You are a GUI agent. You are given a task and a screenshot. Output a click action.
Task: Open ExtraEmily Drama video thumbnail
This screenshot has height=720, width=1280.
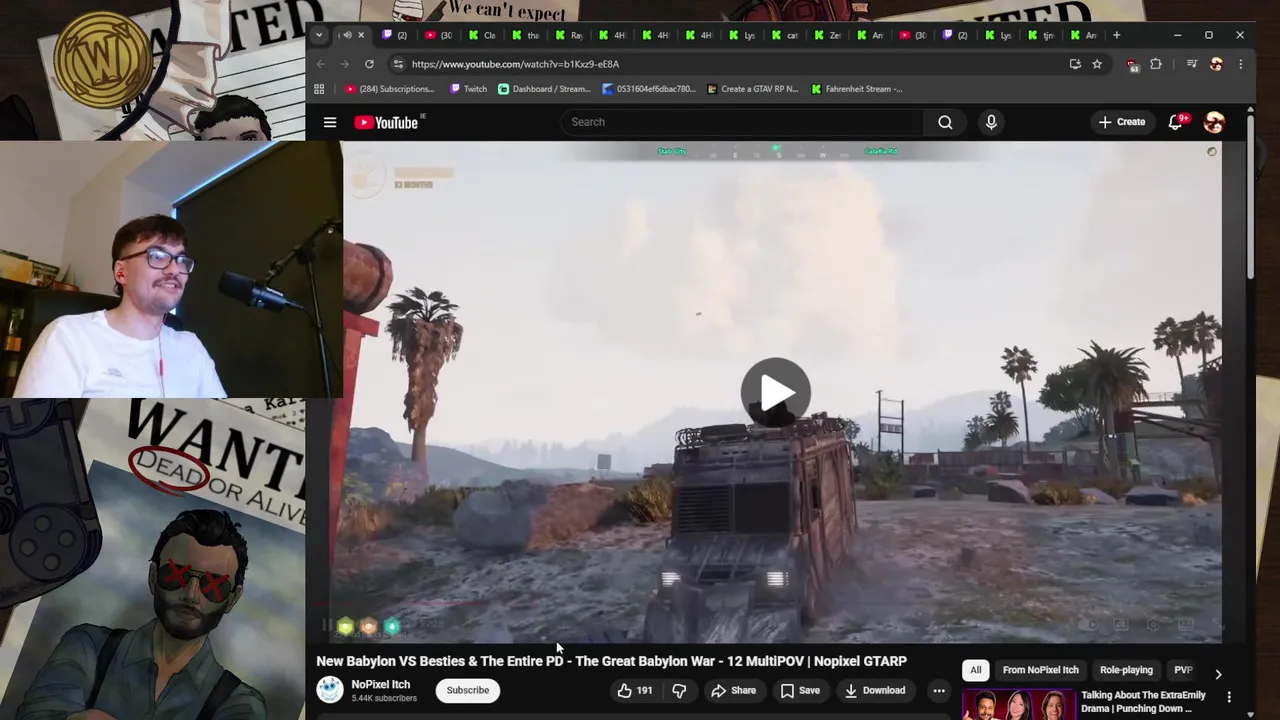(x=1018, y=704)
